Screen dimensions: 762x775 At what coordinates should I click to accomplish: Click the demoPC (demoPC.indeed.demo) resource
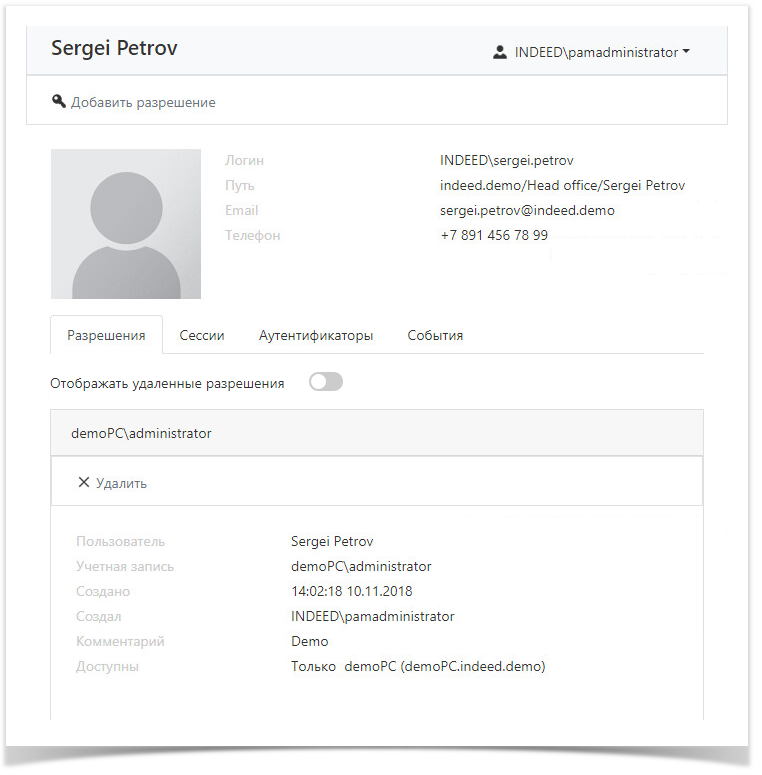pos(444,666)
